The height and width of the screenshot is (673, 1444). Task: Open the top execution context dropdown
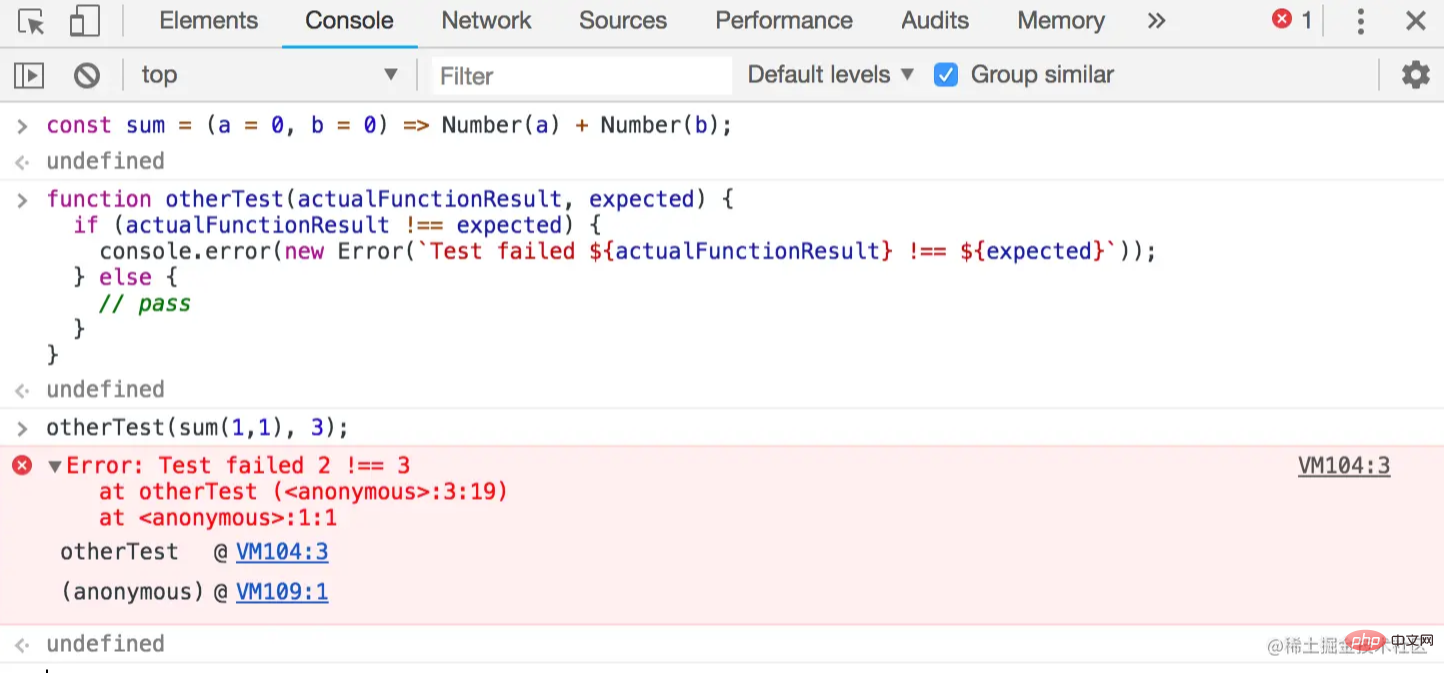coord(269,75)
